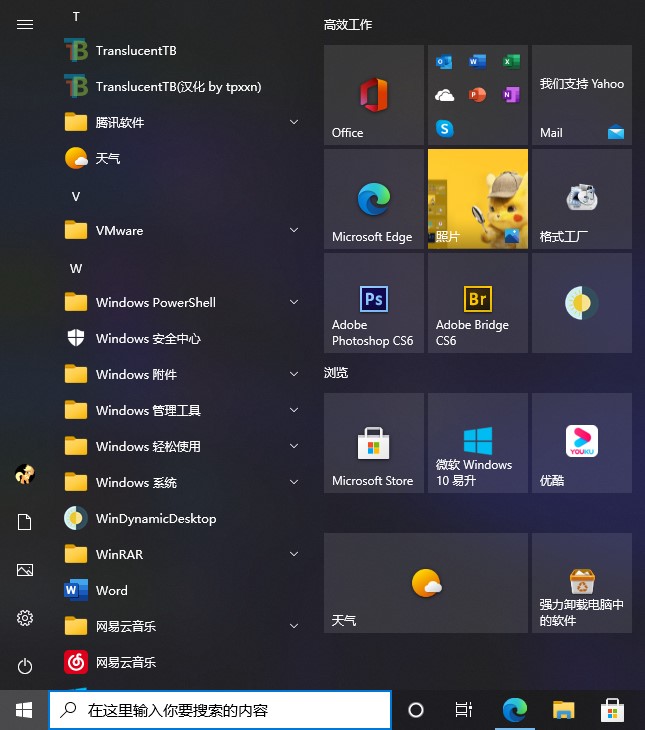The width and height of the screenshot is (645, 730).
Task: Launch Adobe Photoshop CS6 tile
Action: tap(373, 303)
